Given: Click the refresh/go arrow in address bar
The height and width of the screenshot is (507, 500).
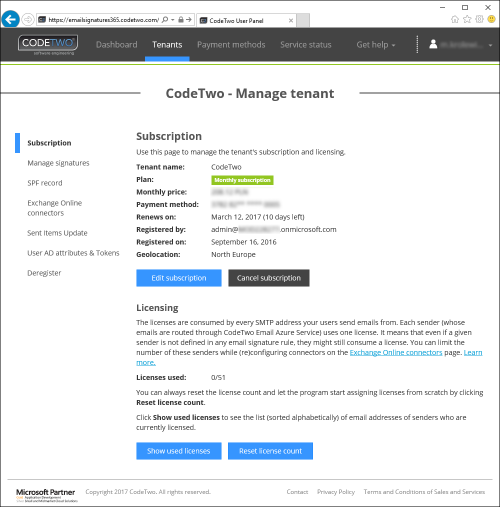Looking at the screenshot, I should (189, 20).
